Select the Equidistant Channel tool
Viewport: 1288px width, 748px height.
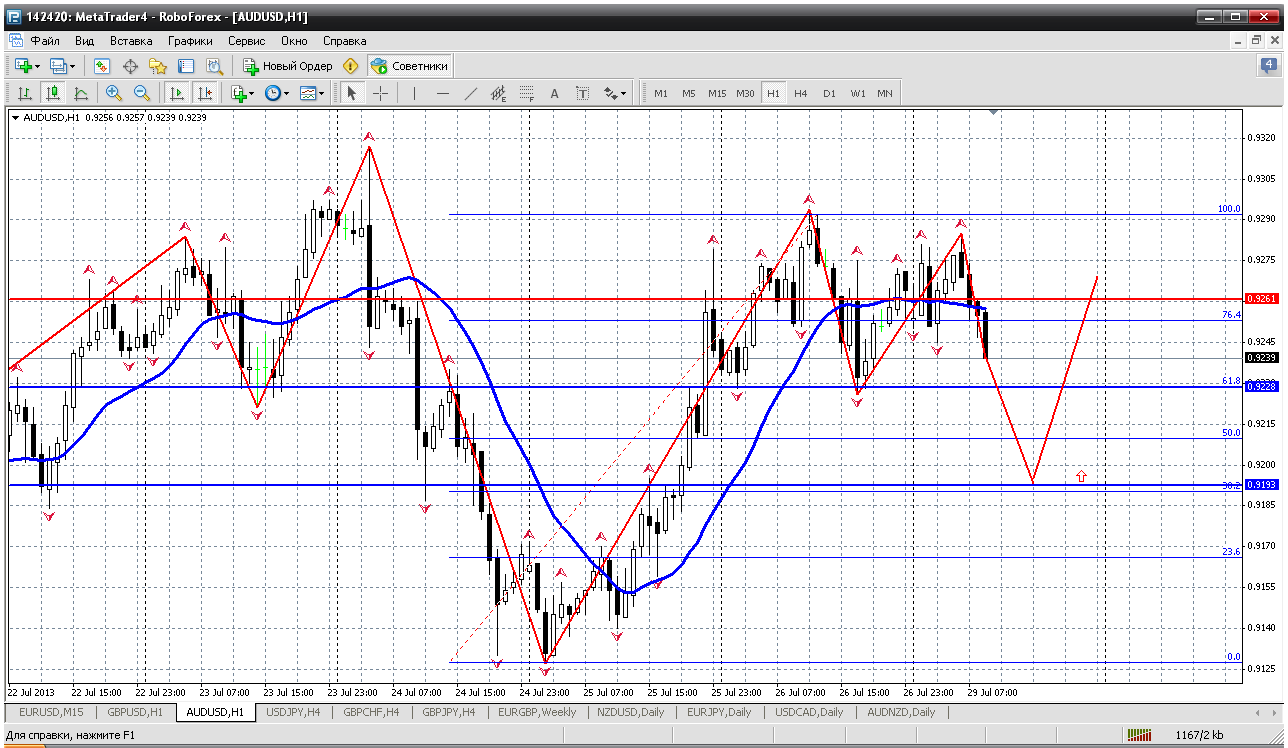point(499,93)
